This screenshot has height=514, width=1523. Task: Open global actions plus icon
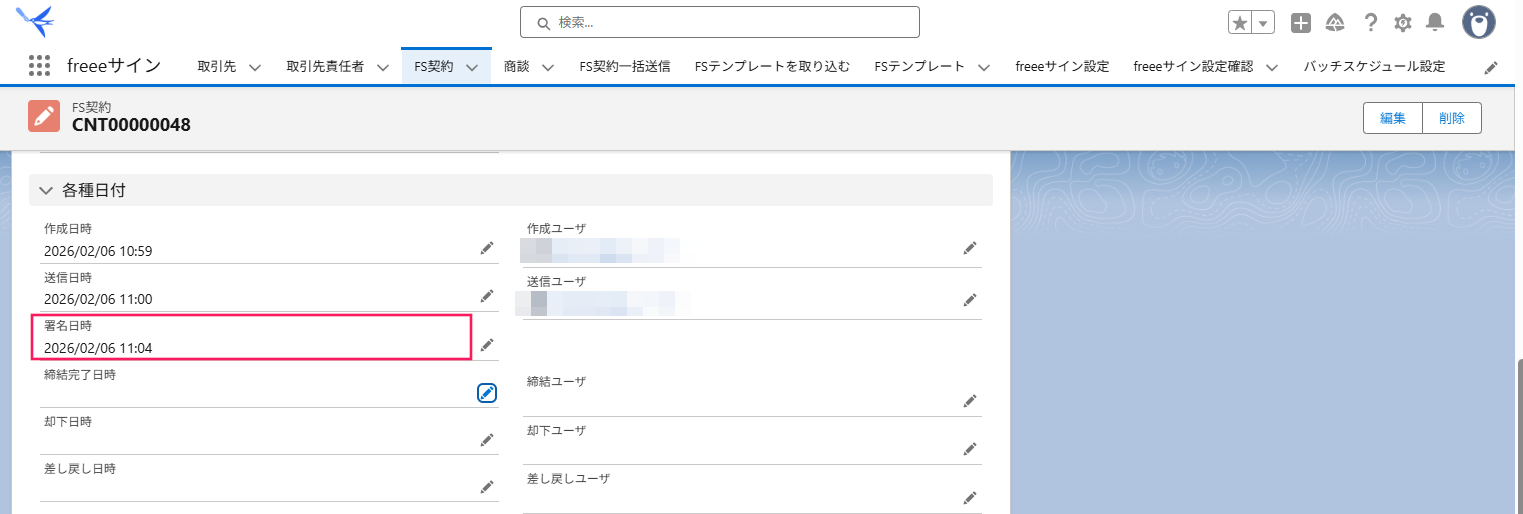pos(1301,22)
